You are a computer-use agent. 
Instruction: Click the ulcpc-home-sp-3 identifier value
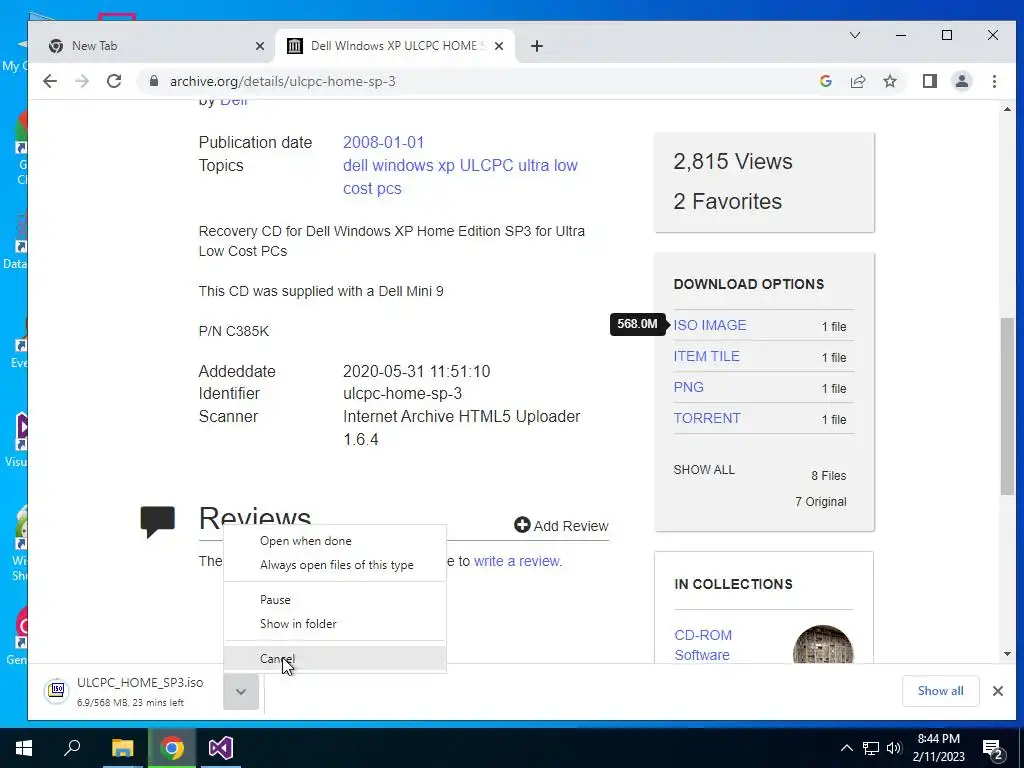402,394
